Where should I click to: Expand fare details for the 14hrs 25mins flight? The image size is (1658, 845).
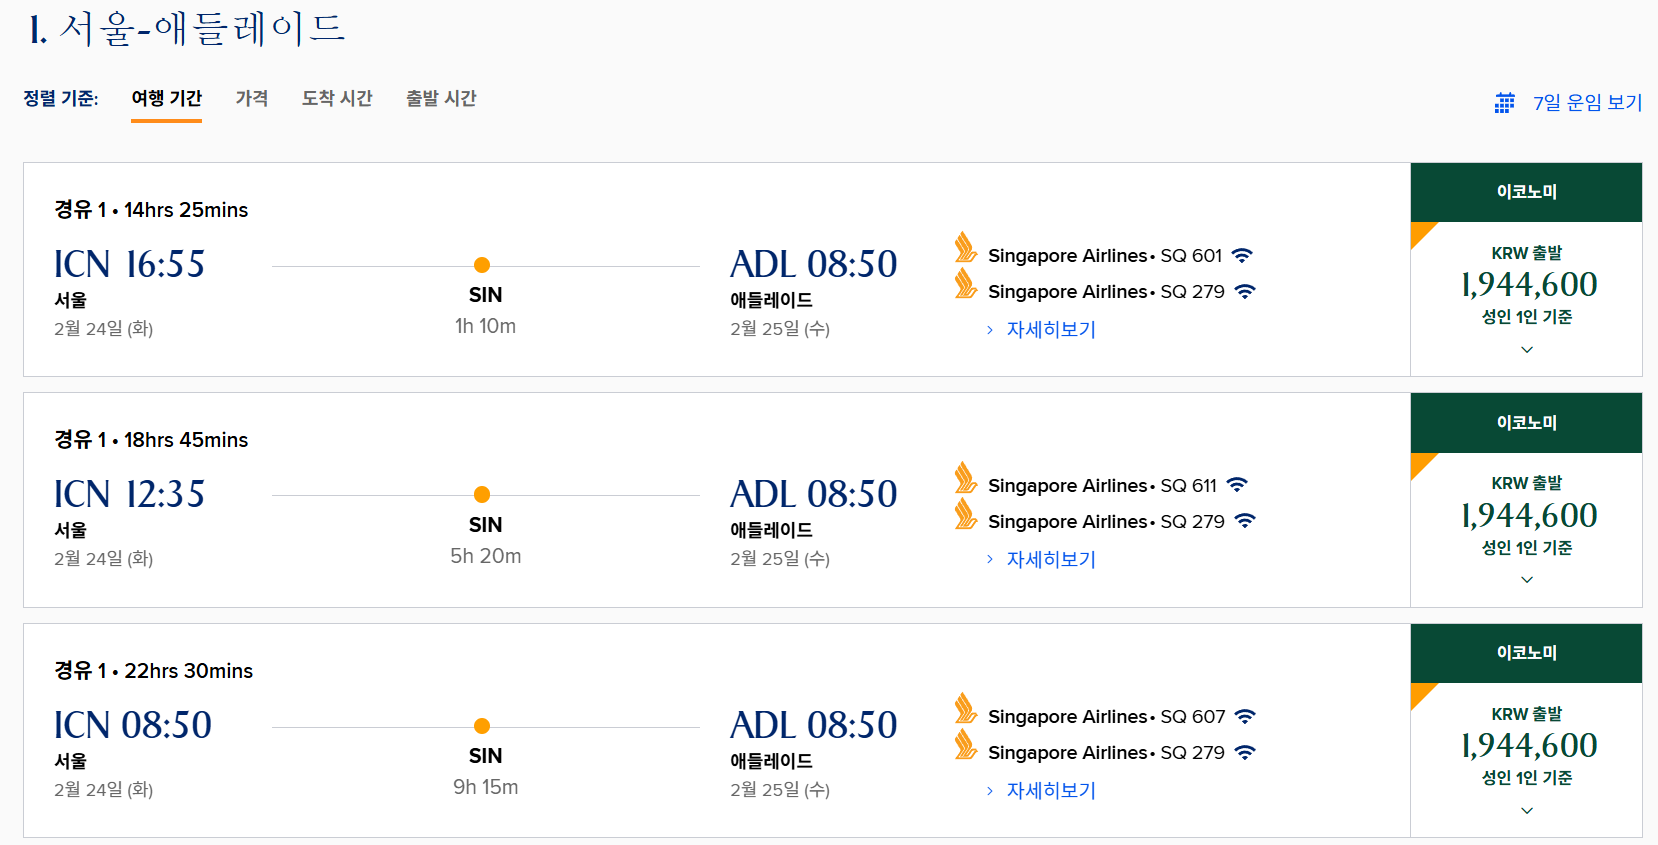[x=1527, y=350]
